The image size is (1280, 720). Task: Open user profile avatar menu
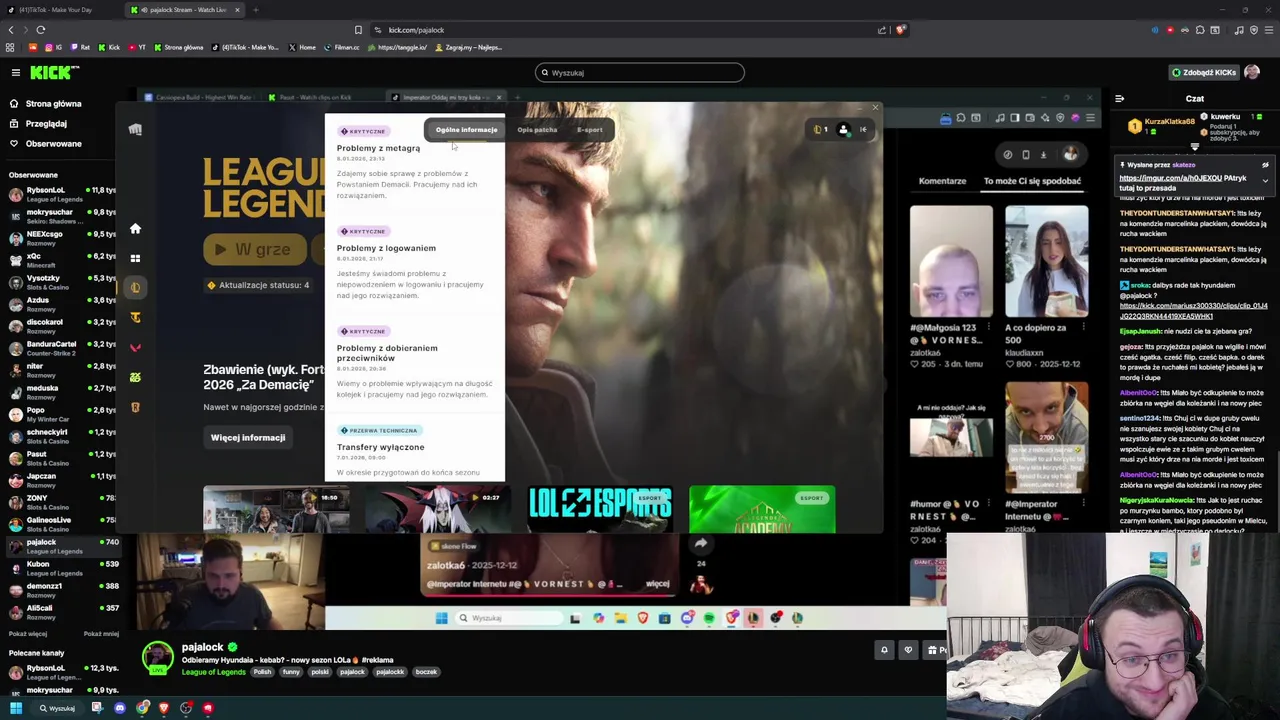[x=1252, y=72]
